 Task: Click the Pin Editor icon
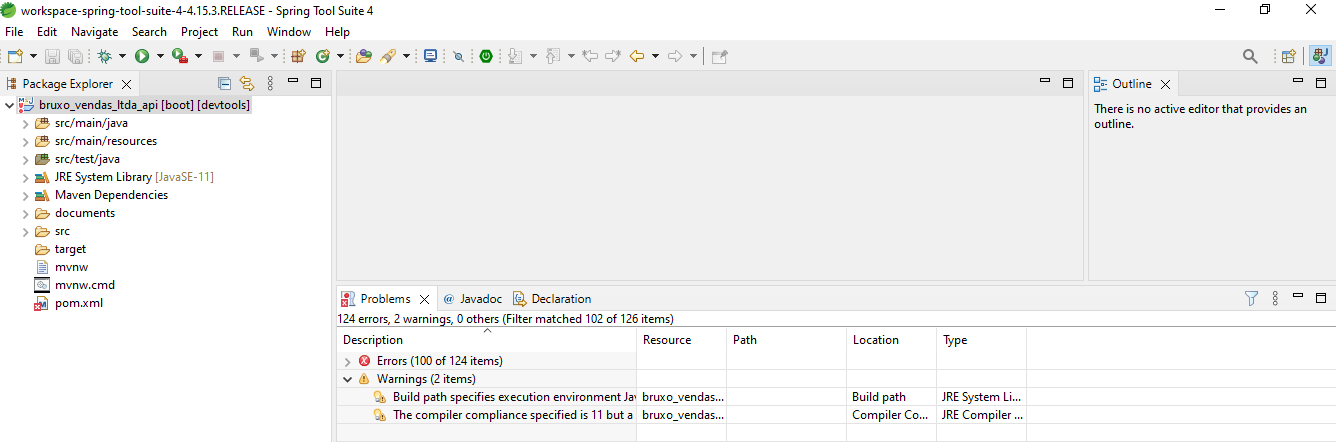719,56
